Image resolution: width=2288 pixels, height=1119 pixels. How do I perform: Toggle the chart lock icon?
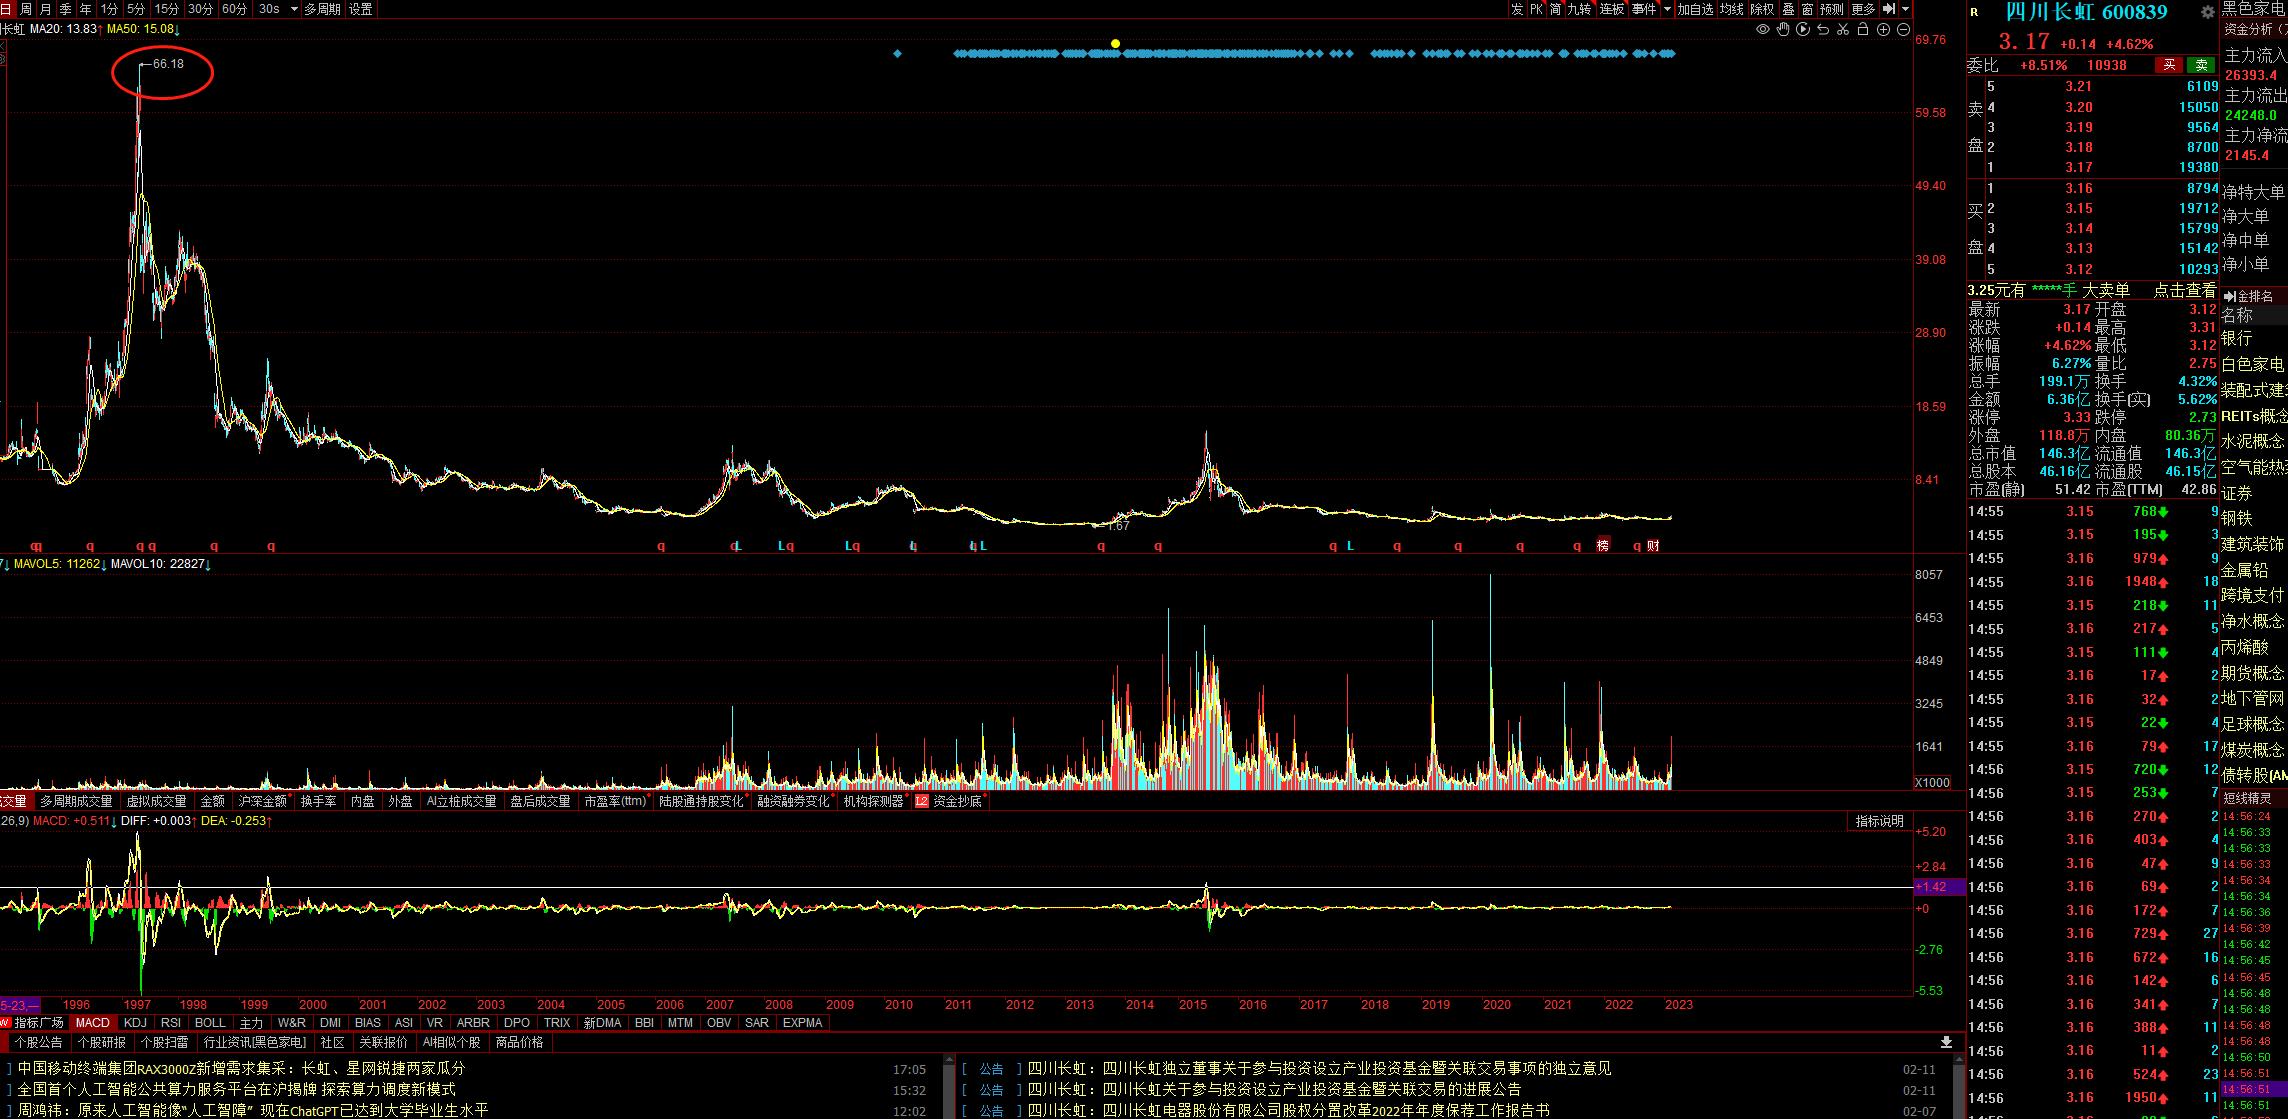tap(1862, 30)
